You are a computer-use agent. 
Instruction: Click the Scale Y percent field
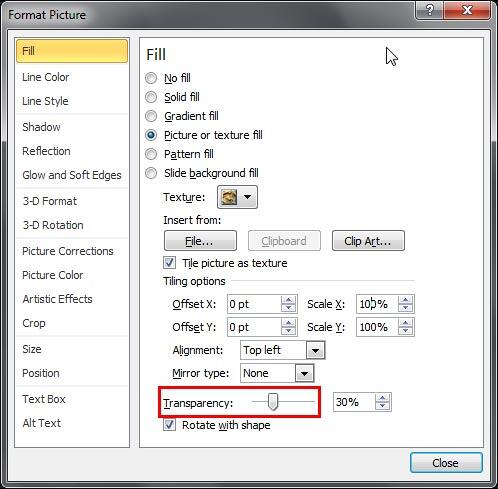point(377,327)
